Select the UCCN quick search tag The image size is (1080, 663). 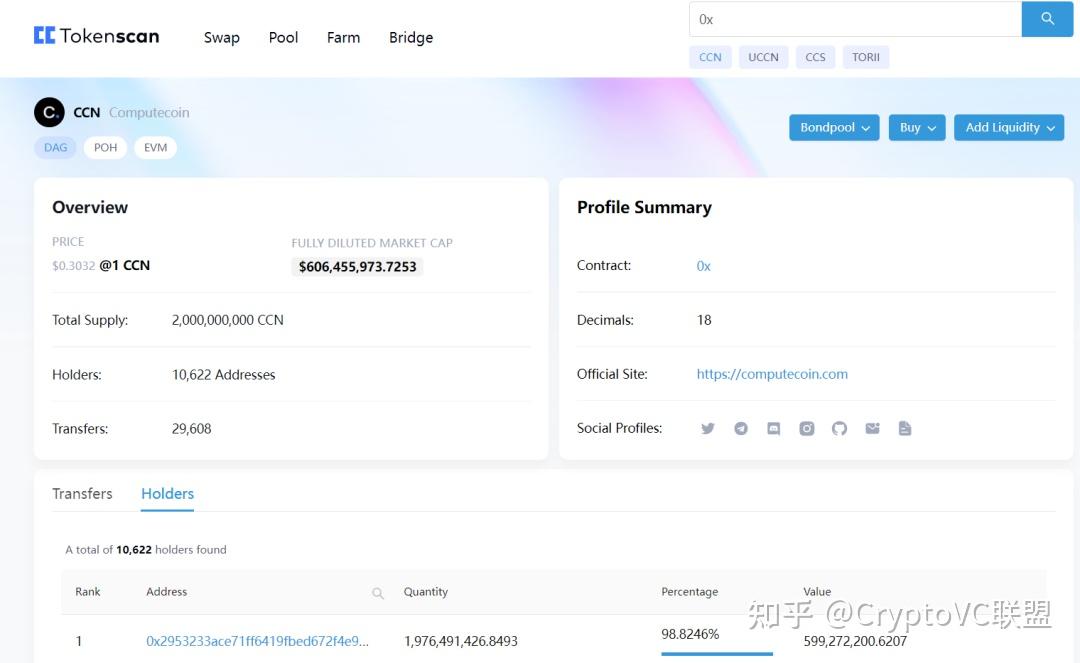point(763,57)
